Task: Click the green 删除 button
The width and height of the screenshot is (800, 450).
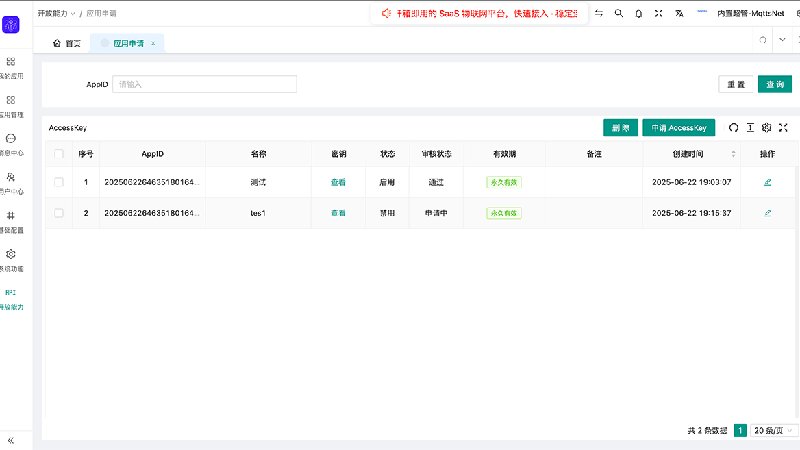Action: pos(620,128)
